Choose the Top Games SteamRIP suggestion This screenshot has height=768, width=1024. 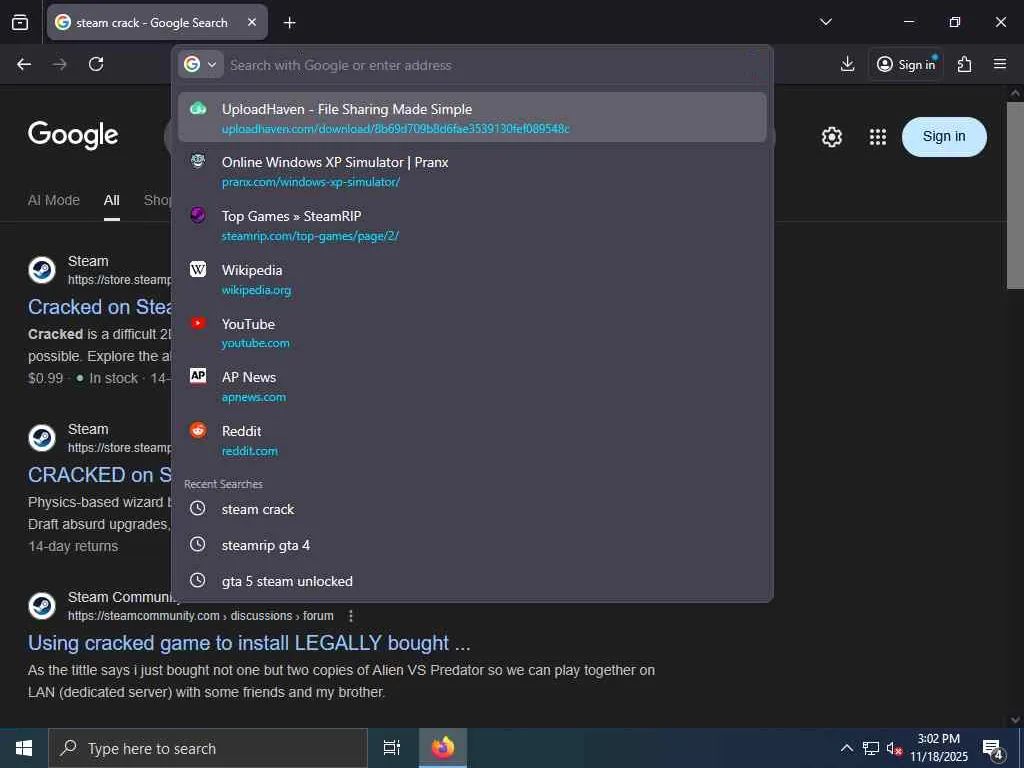tap(472, 225)
